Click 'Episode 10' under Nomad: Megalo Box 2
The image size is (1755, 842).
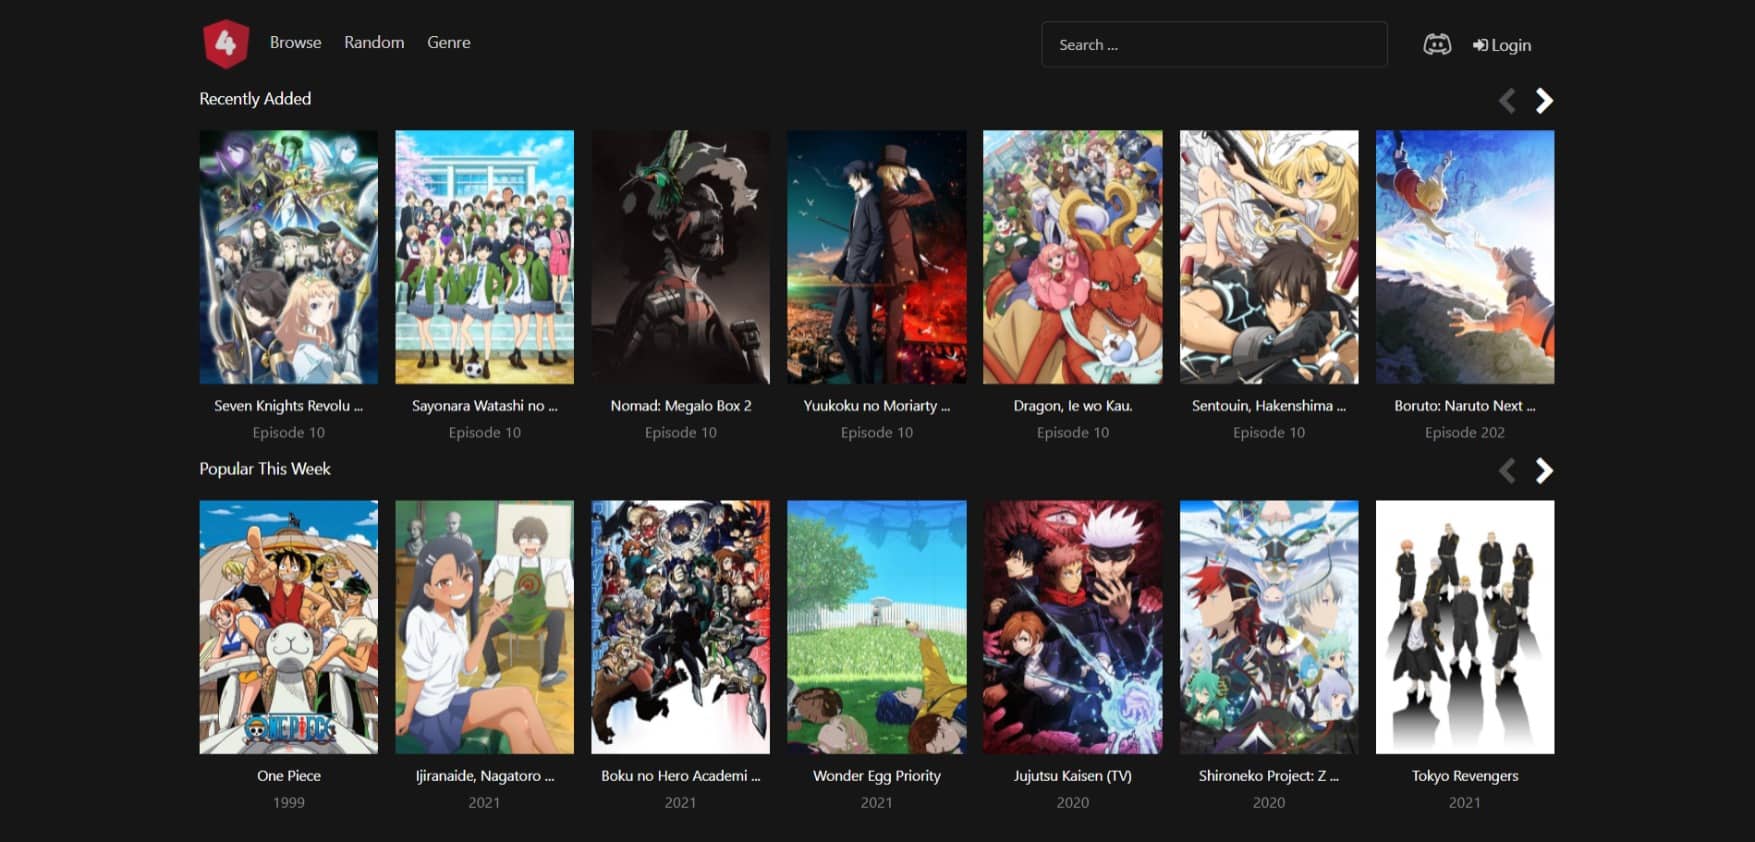pyautogui.click(x=681, y=433)
